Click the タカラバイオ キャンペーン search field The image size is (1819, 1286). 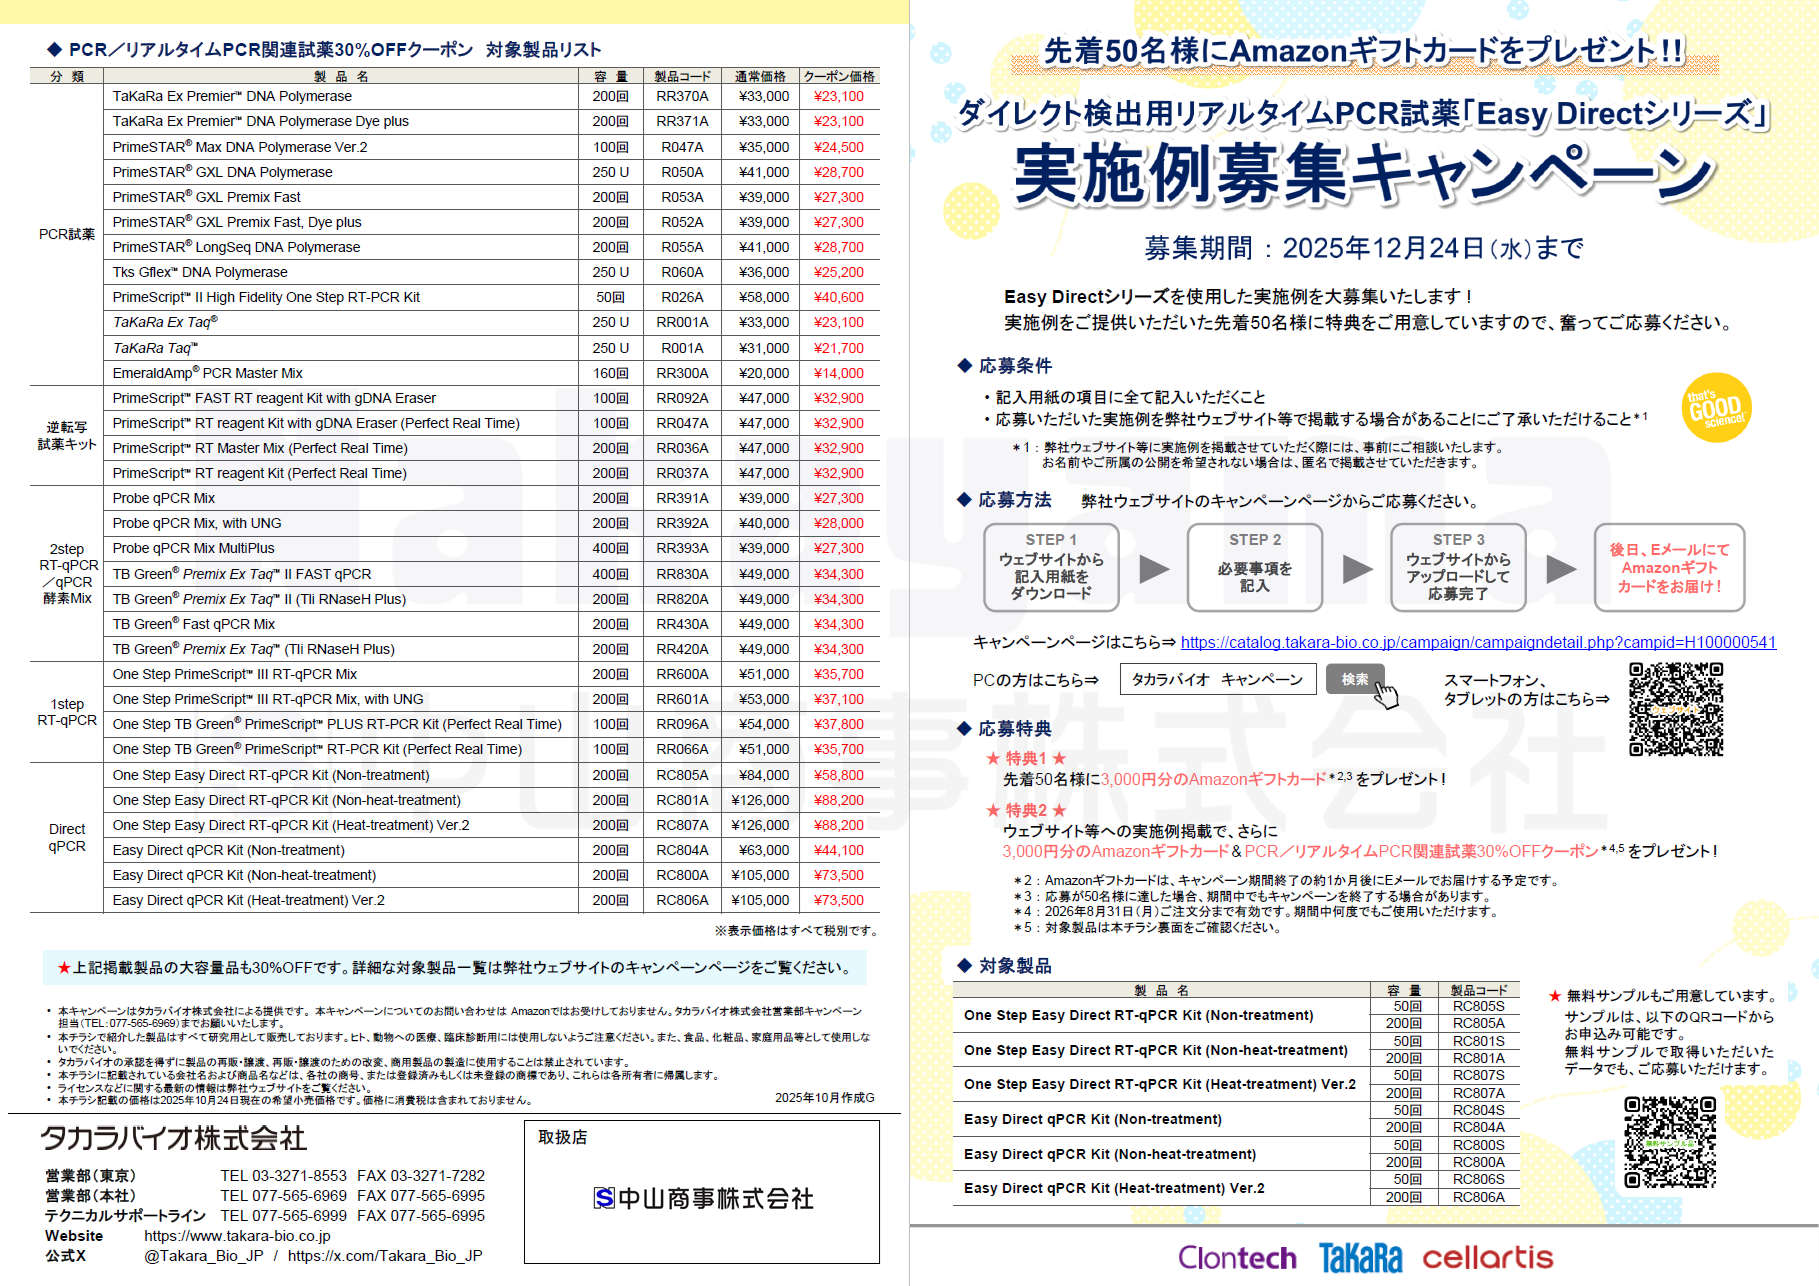(1217, 679)
